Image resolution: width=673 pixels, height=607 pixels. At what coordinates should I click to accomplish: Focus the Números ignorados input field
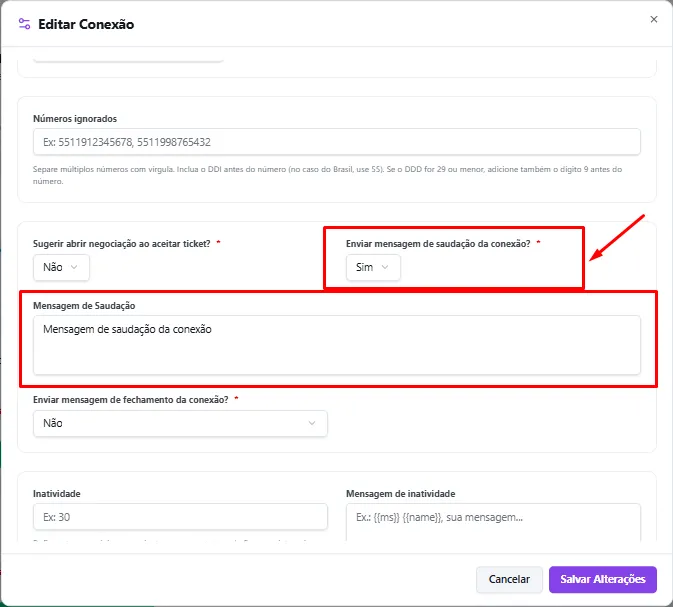(336, 142)
